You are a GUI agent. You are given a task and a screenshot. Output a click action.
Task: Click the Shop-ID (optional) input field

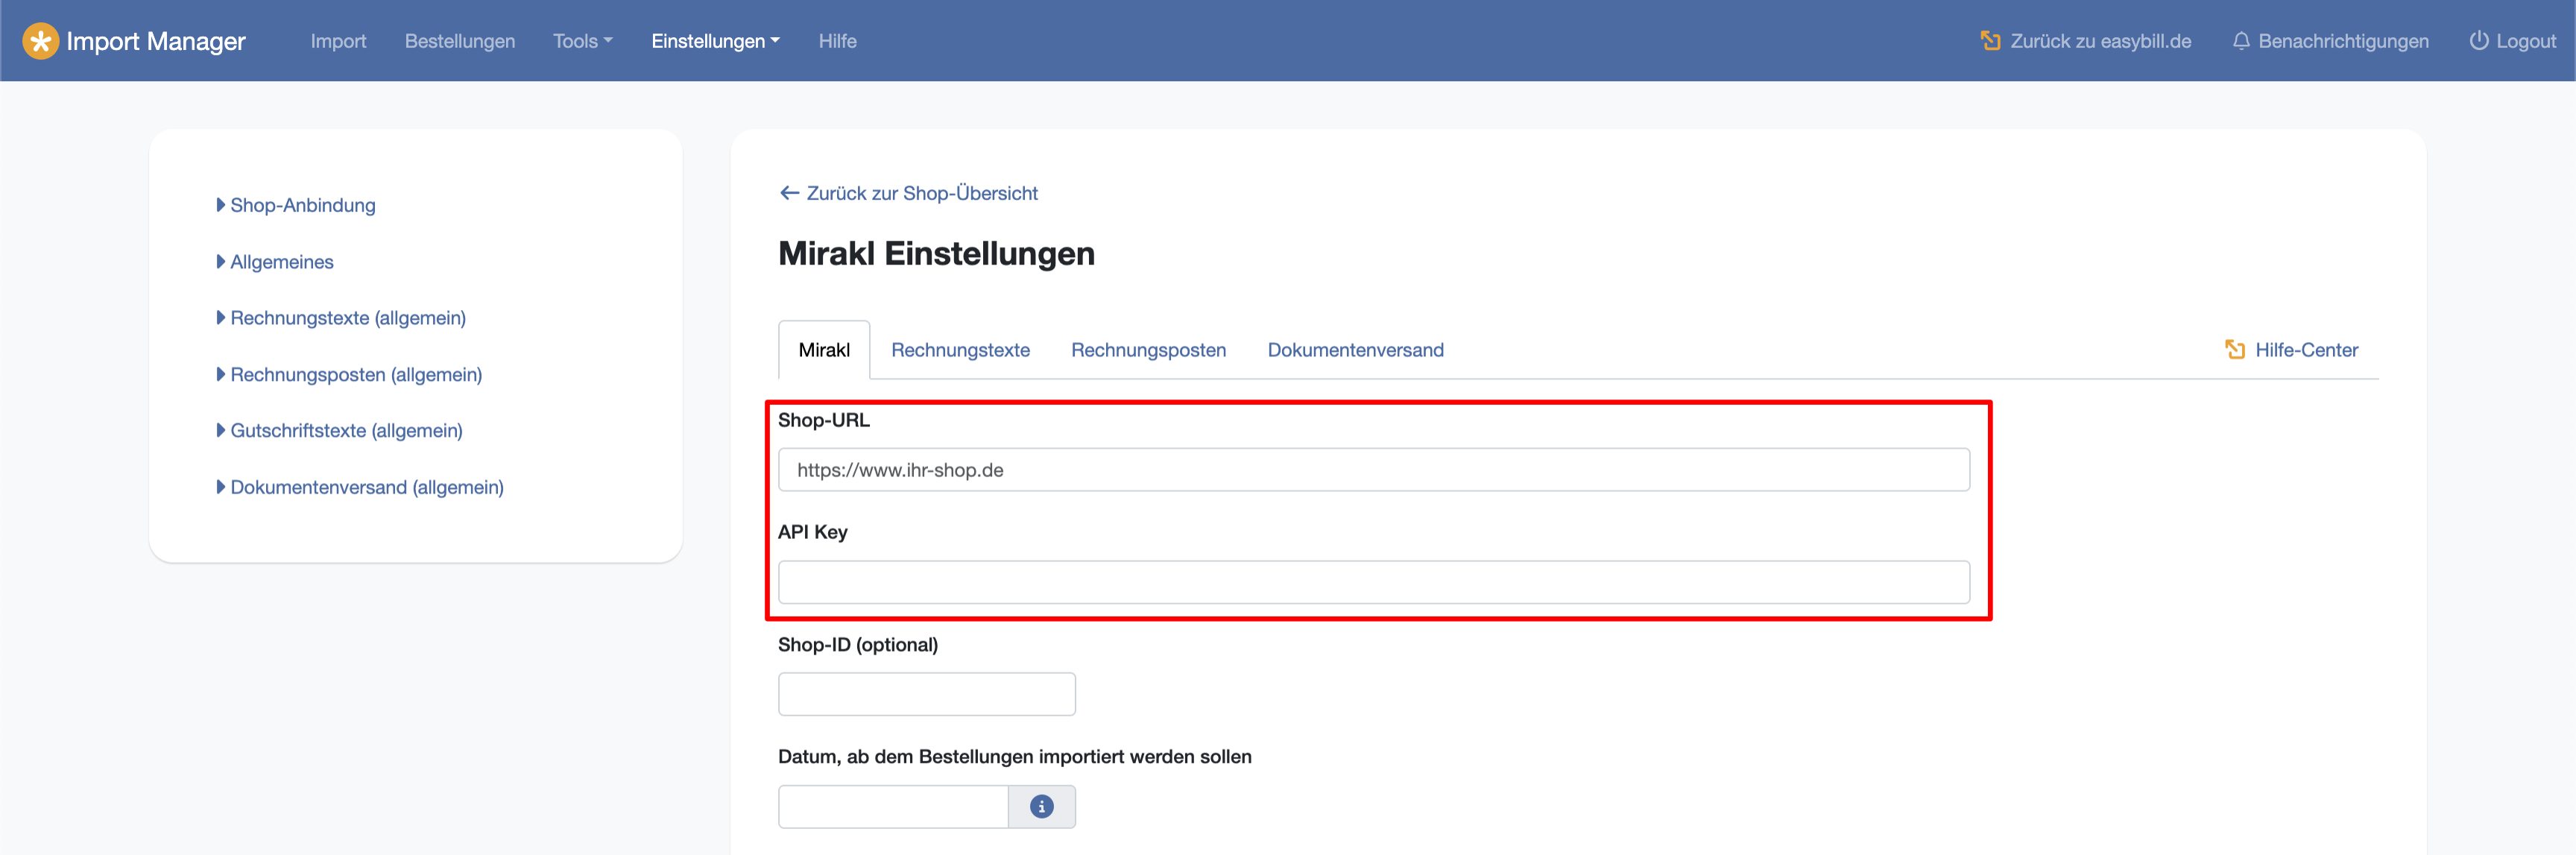(x=926, y=694)
